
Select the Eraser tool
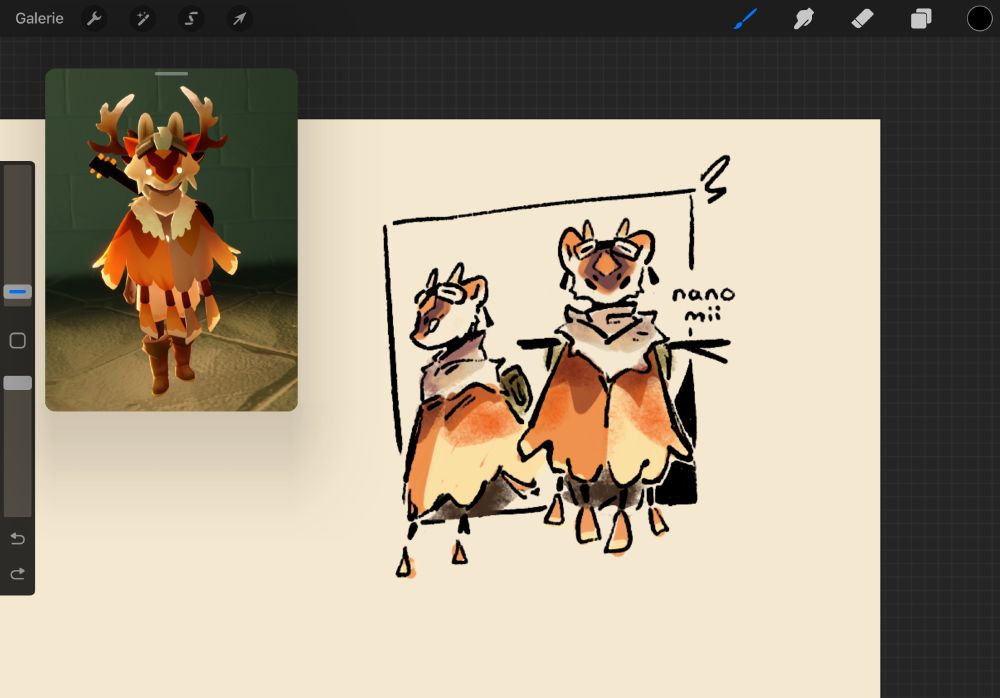[x=862, y=19]
